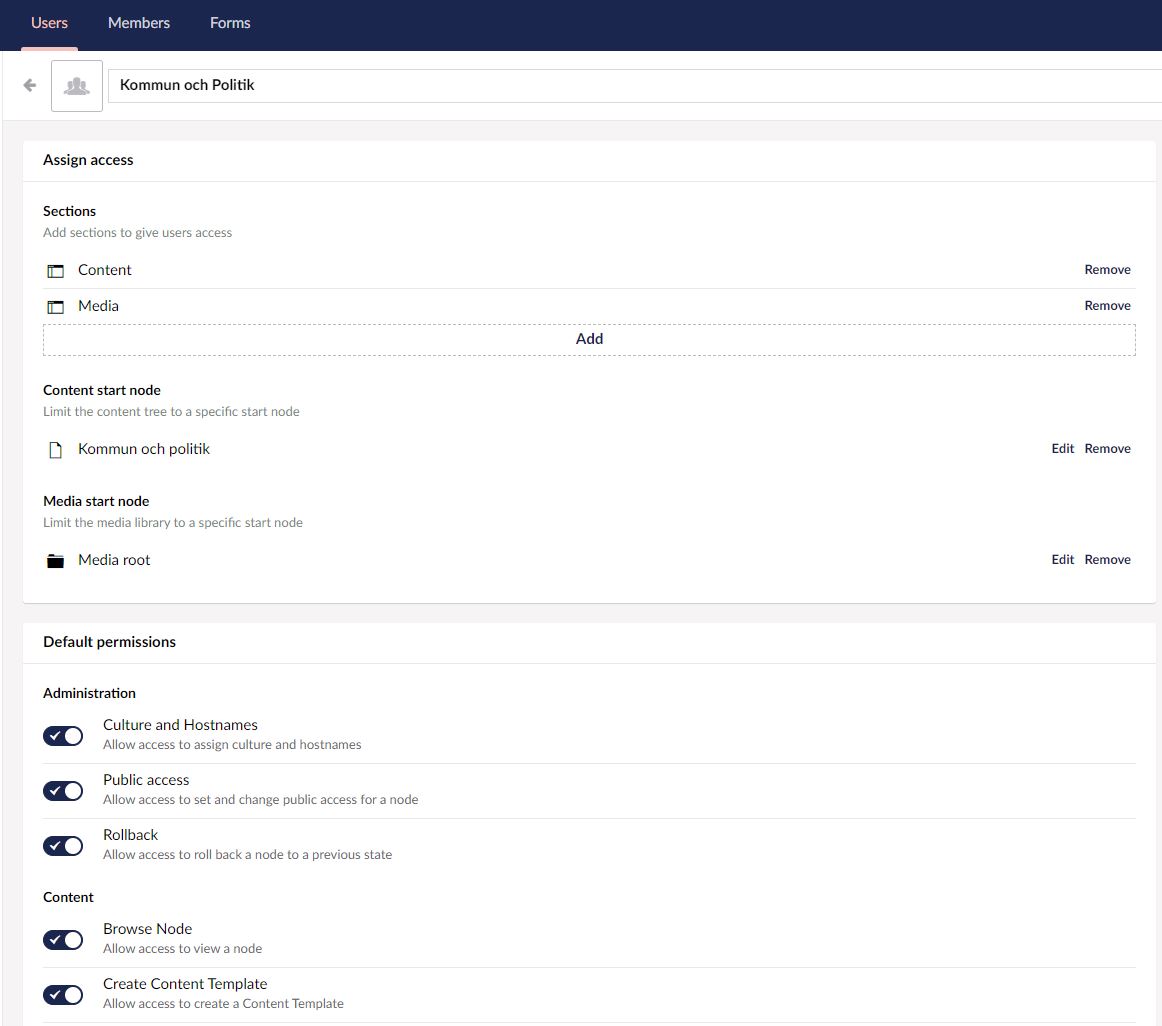The image size is (1162, 1026).
Task: Remove the Media root start node
Action: 1107,559
